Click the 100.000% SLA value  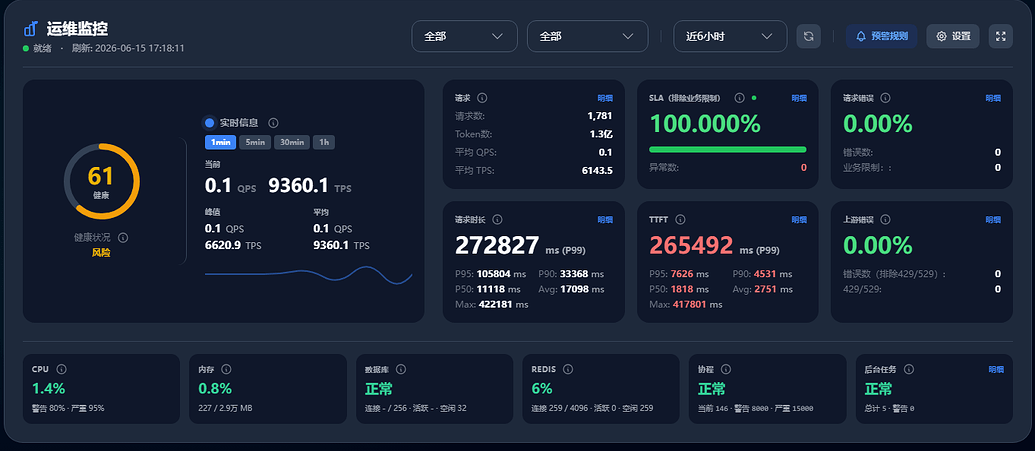[705, 123]
